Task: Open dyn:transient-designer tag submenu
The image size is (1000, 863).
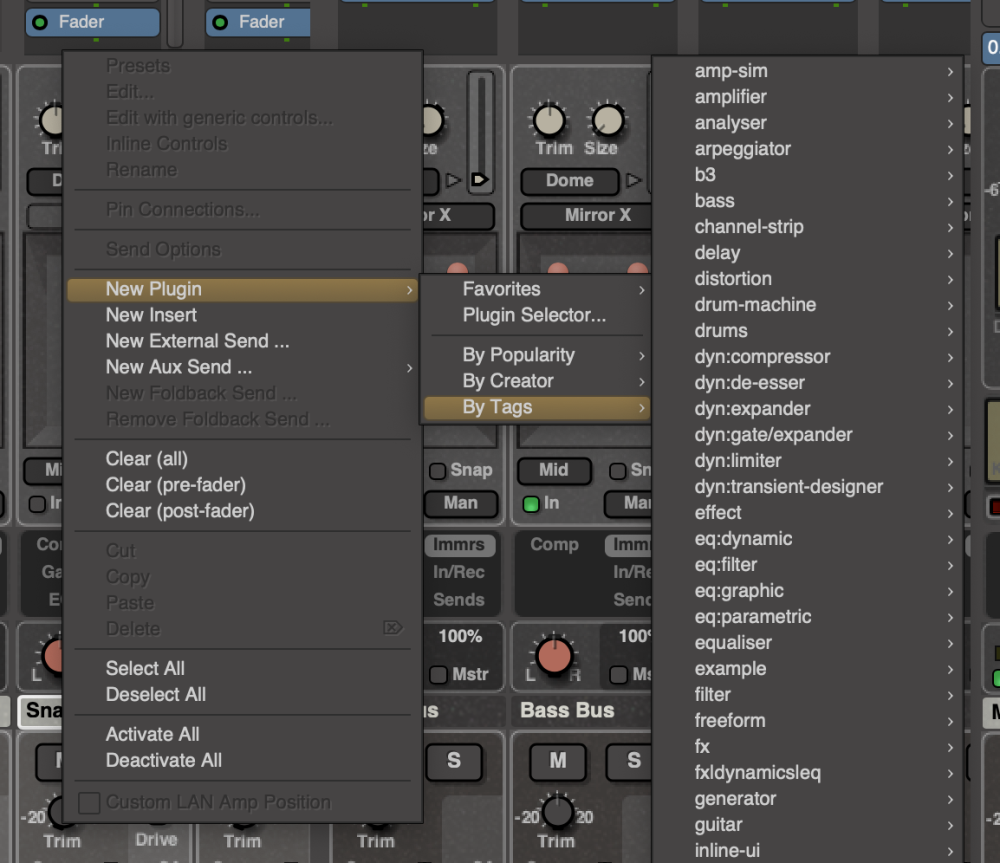Action: [x=807, y=487]
